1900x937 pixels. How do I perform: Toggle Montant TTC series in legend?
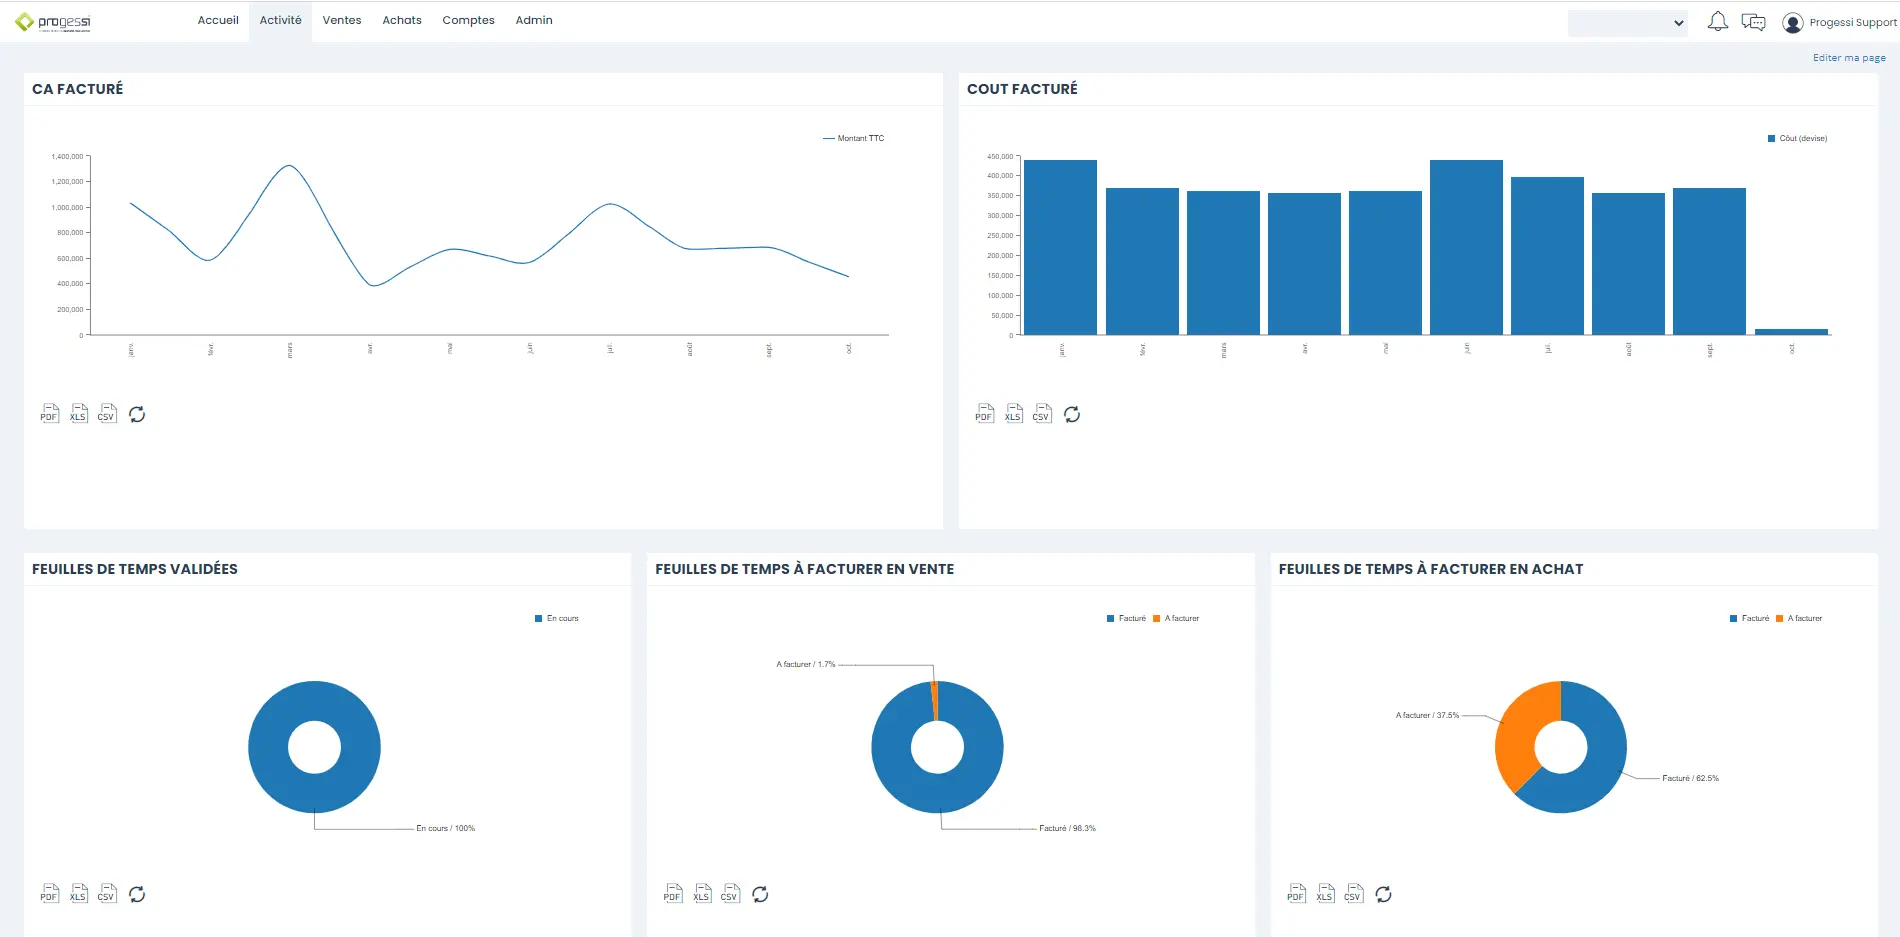tap(854, 139)
